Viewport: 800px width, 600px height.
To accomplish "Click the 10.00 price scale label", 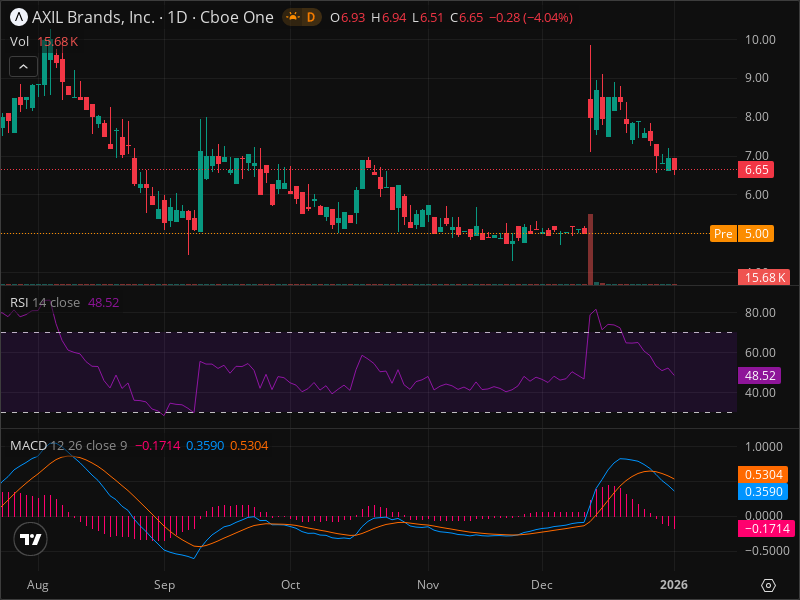I will (760, 40).
